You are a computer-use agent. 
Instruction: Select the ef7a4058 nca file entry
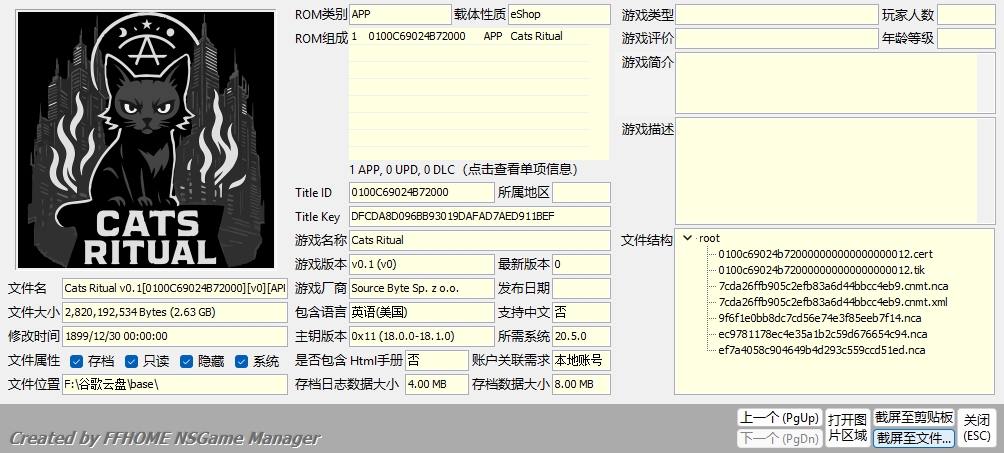(x=821, y=350)
